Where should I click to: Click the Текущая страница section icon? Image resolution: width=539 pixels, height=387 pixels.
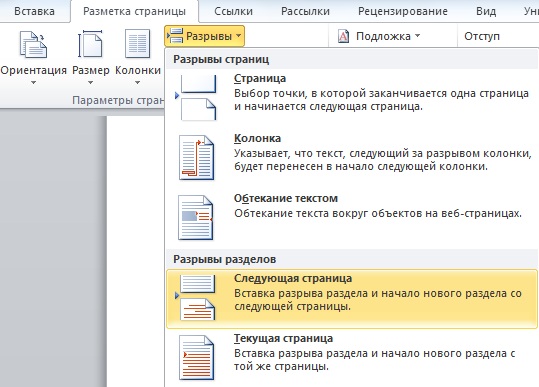(x=196, y=357)
